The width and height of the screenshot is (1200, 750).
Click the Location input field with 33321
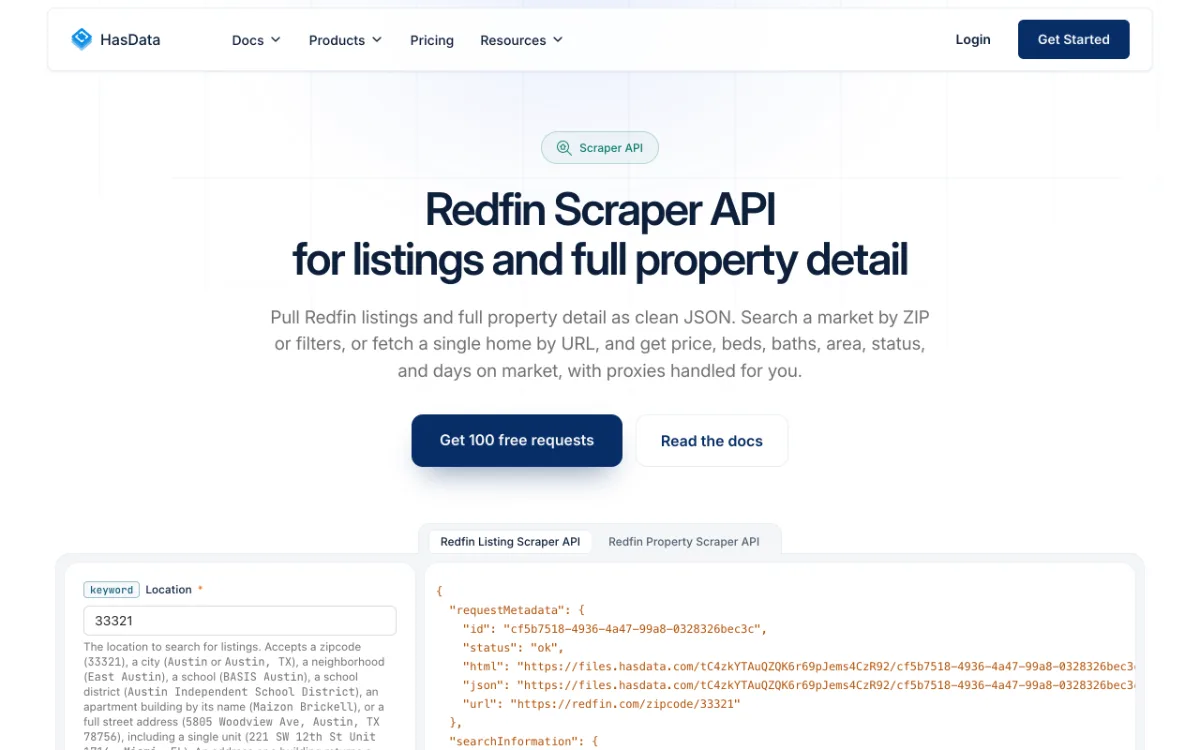[240, 621]
